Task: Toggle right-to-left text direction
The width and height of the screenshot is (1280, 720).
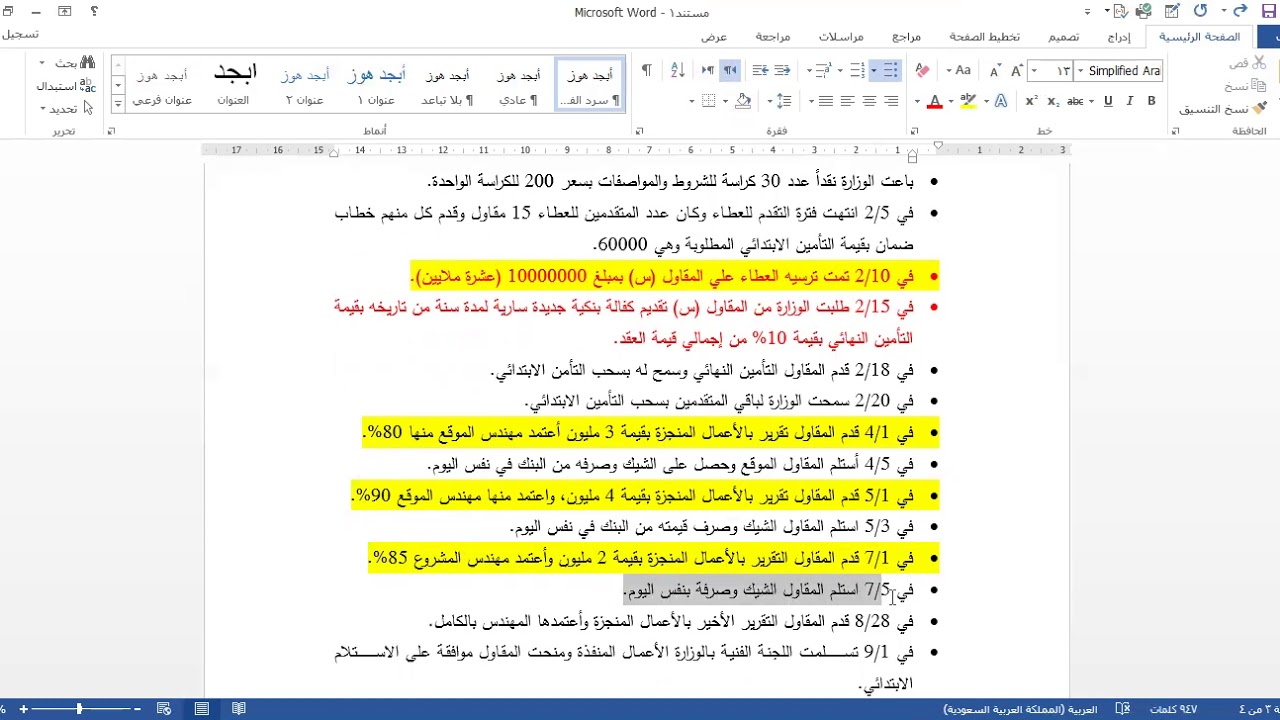Action: [729, 70]
